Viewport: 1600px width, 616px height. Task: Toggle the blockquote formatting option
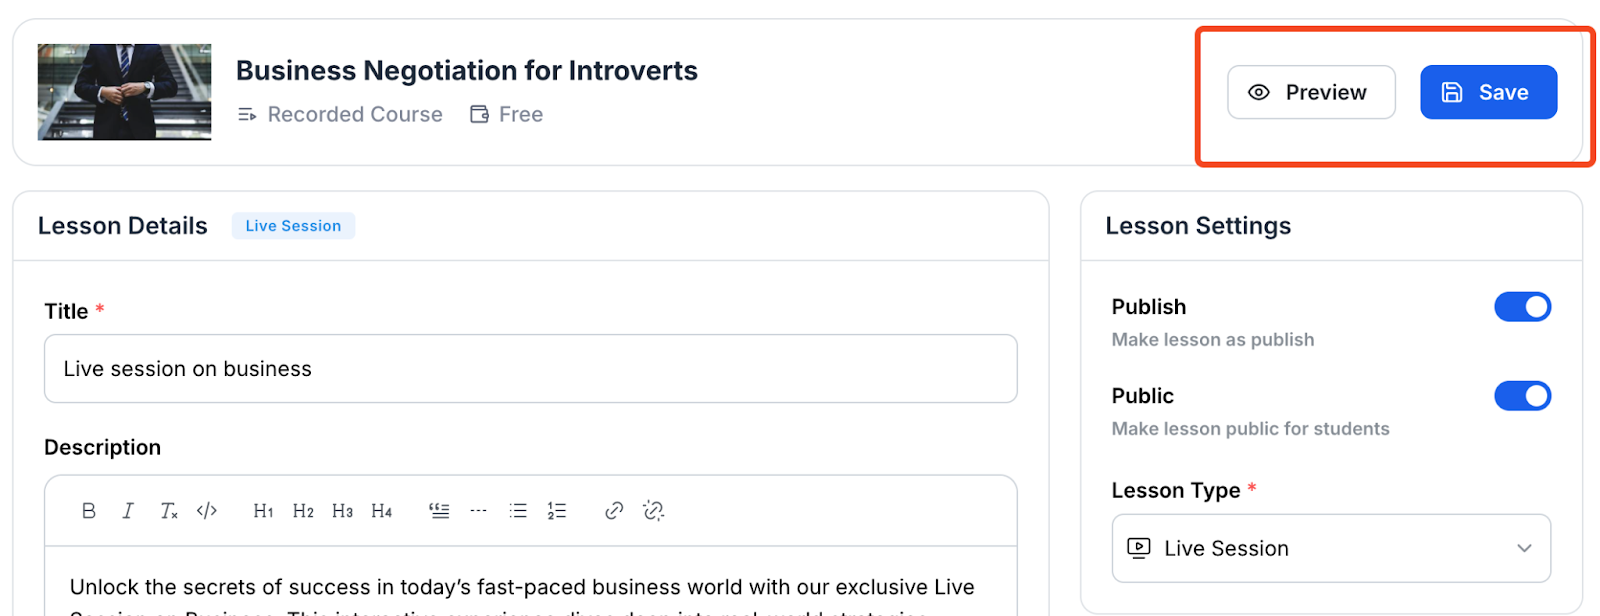click(439, 510)
